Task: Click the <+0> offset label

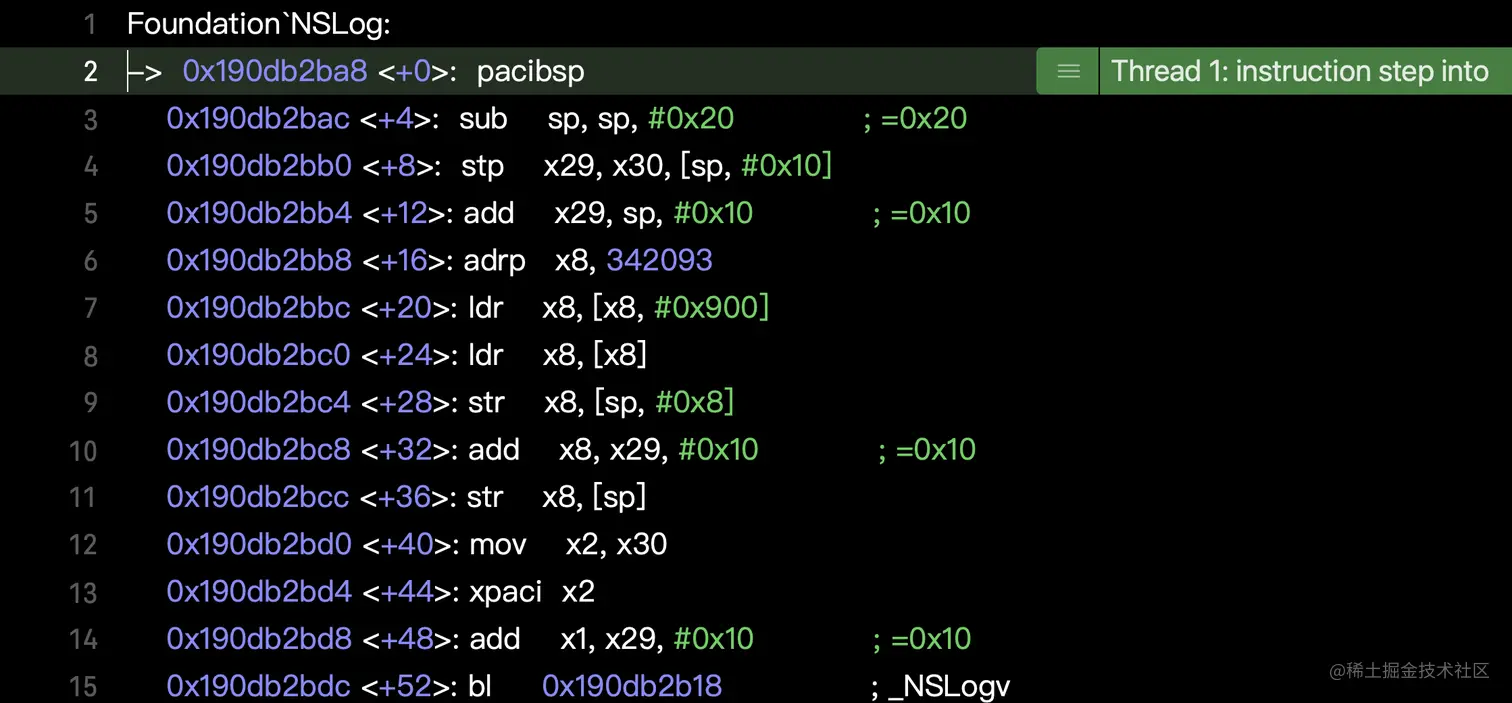Action: [417, 71]
